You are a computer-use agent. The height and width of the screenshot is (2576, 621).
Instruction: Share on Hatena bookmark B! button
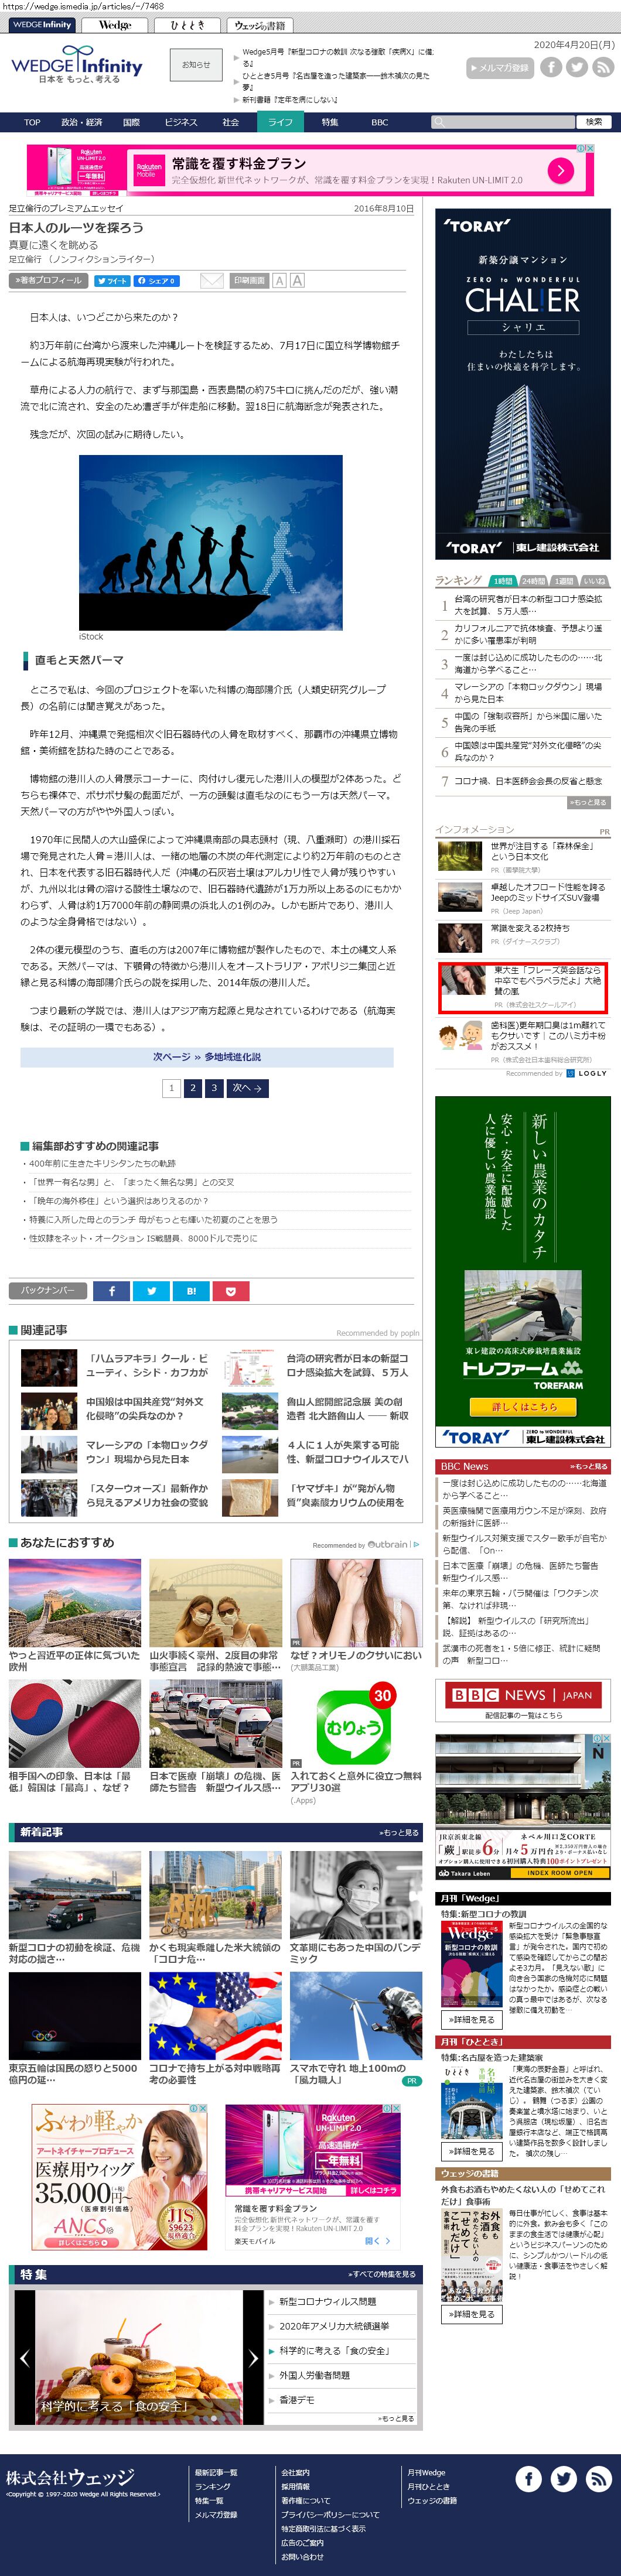(191, 1291)
